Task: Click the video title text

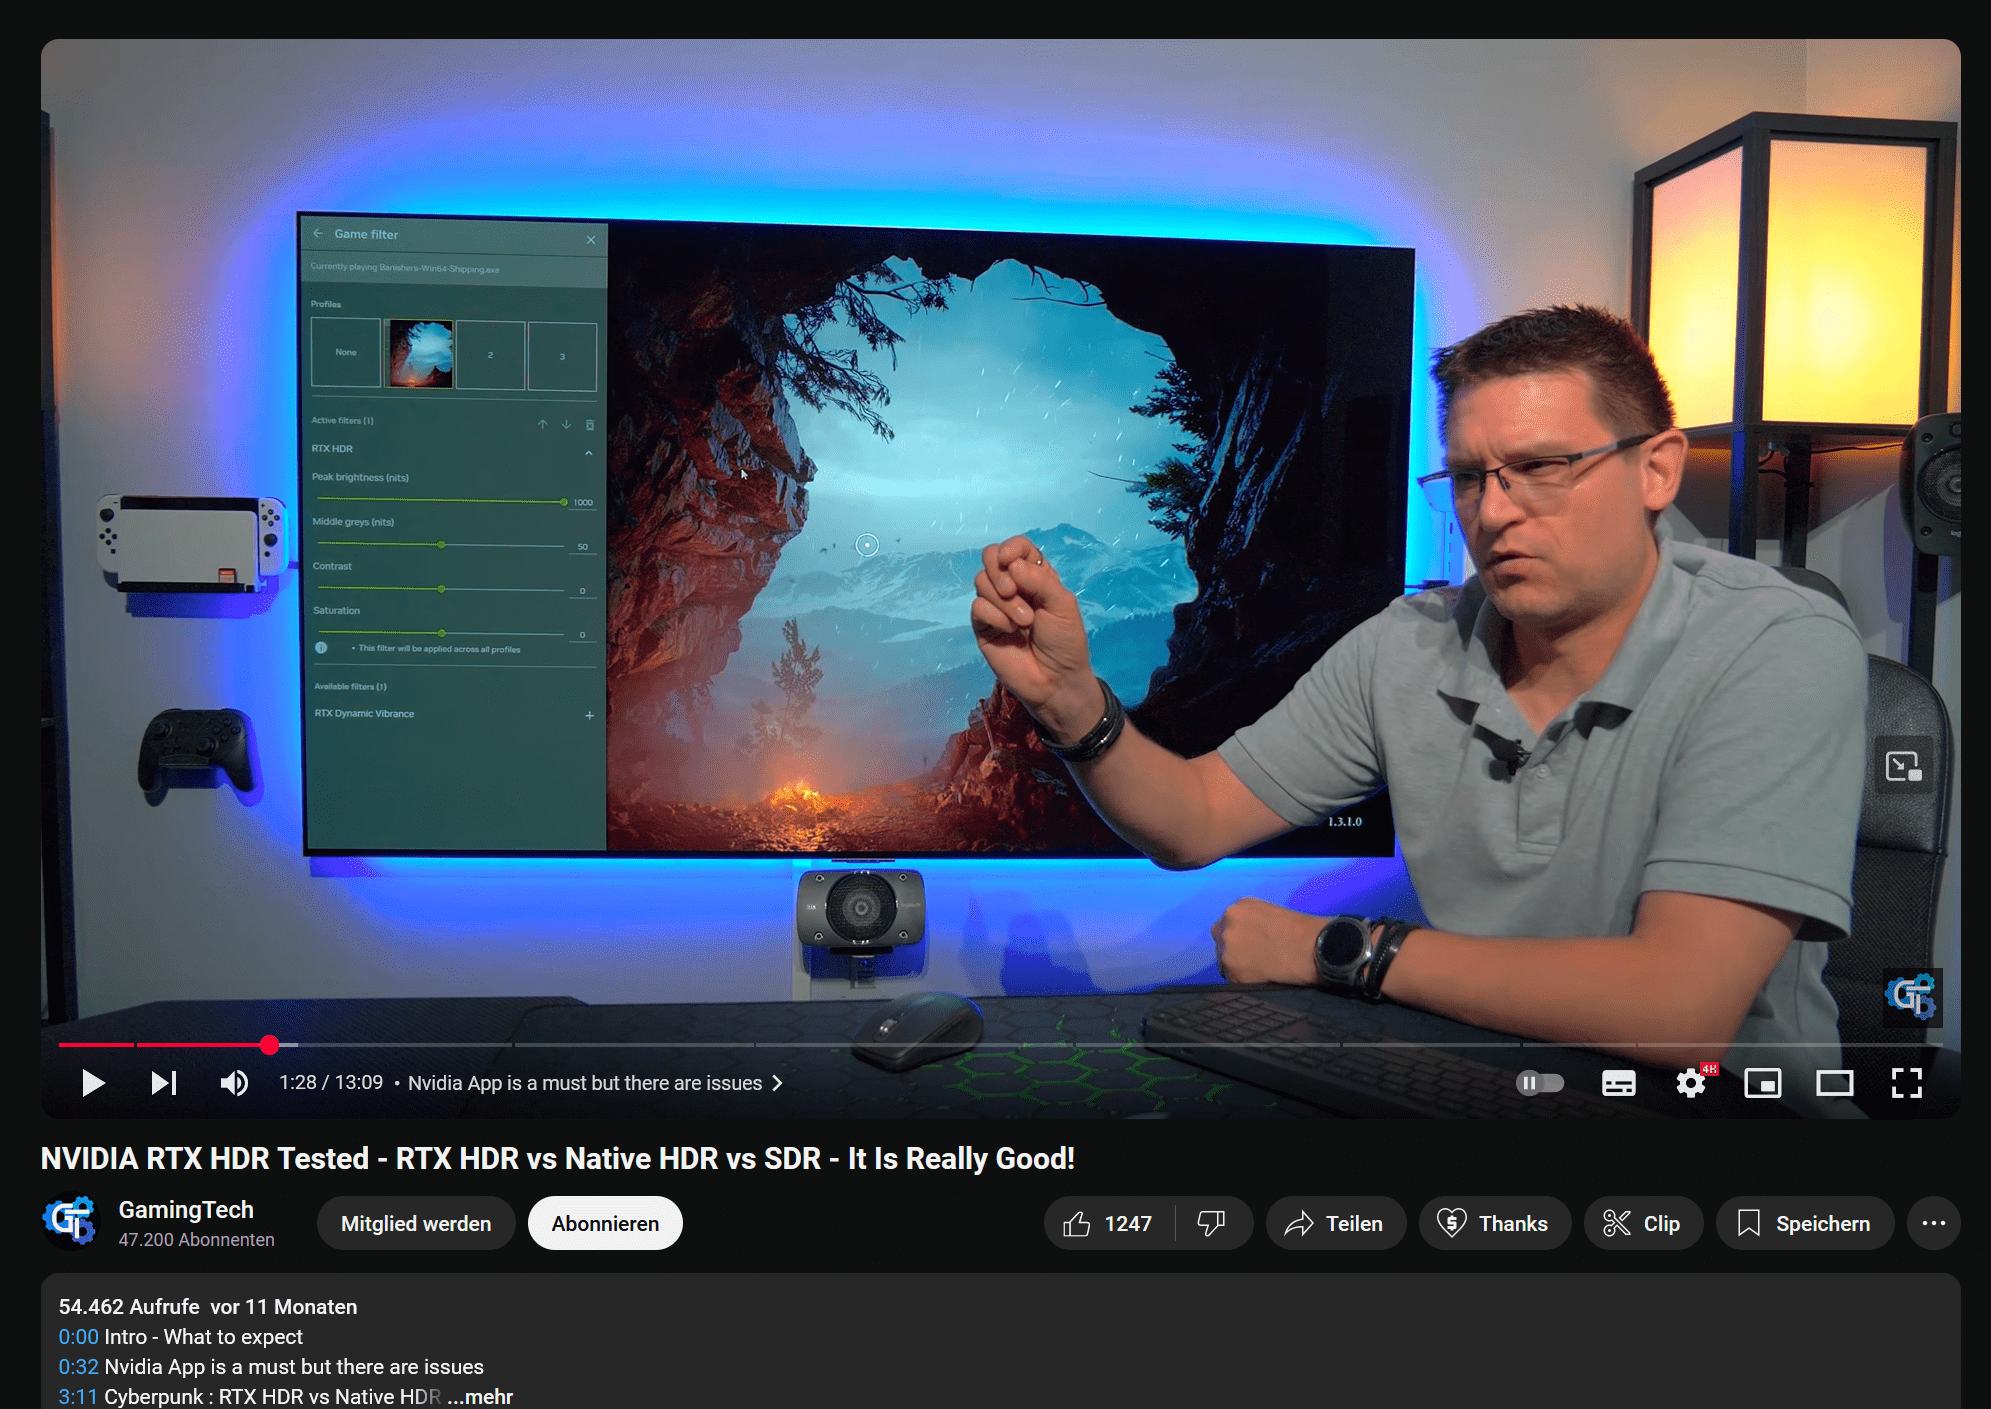Action: (x=557, y=1158)
